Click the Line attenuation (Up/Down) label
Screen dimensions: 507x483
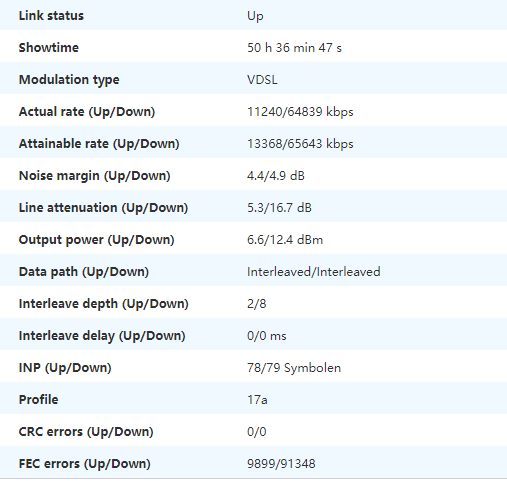103,208
